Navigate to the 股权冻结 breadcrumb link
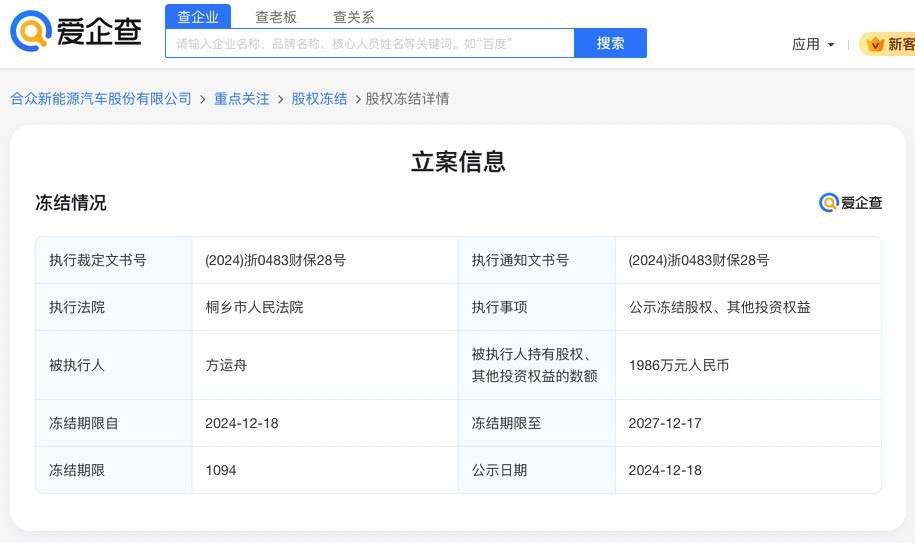The width and height of the screenshot is (915, 543). [x=319, y=98]
